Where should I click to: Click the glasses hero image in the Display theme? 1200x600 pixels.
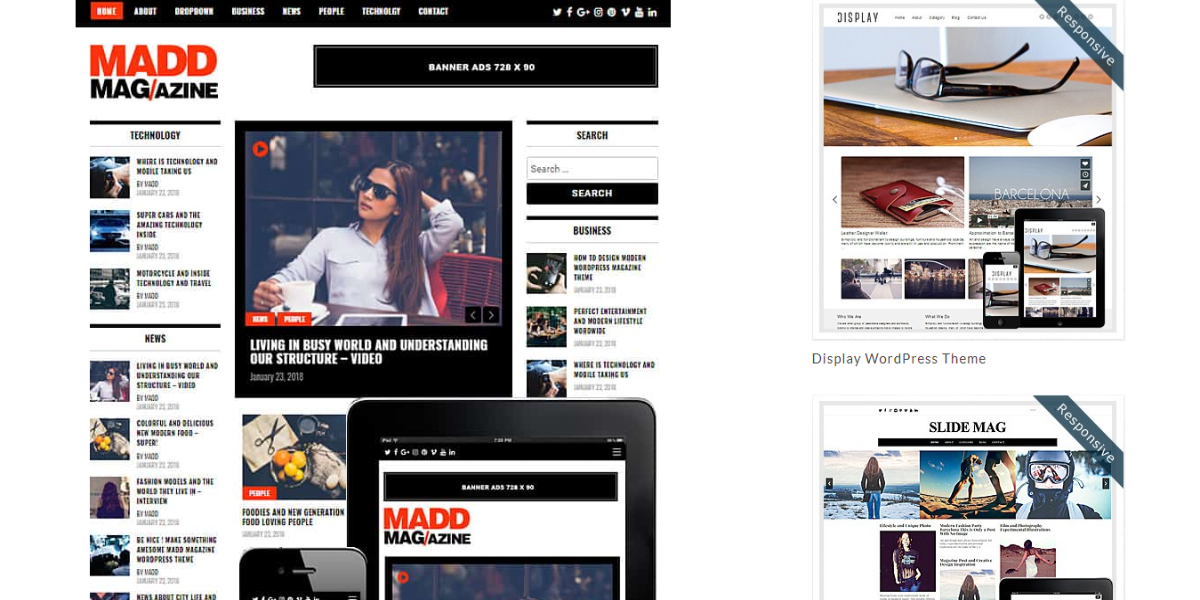coord(967,88)
